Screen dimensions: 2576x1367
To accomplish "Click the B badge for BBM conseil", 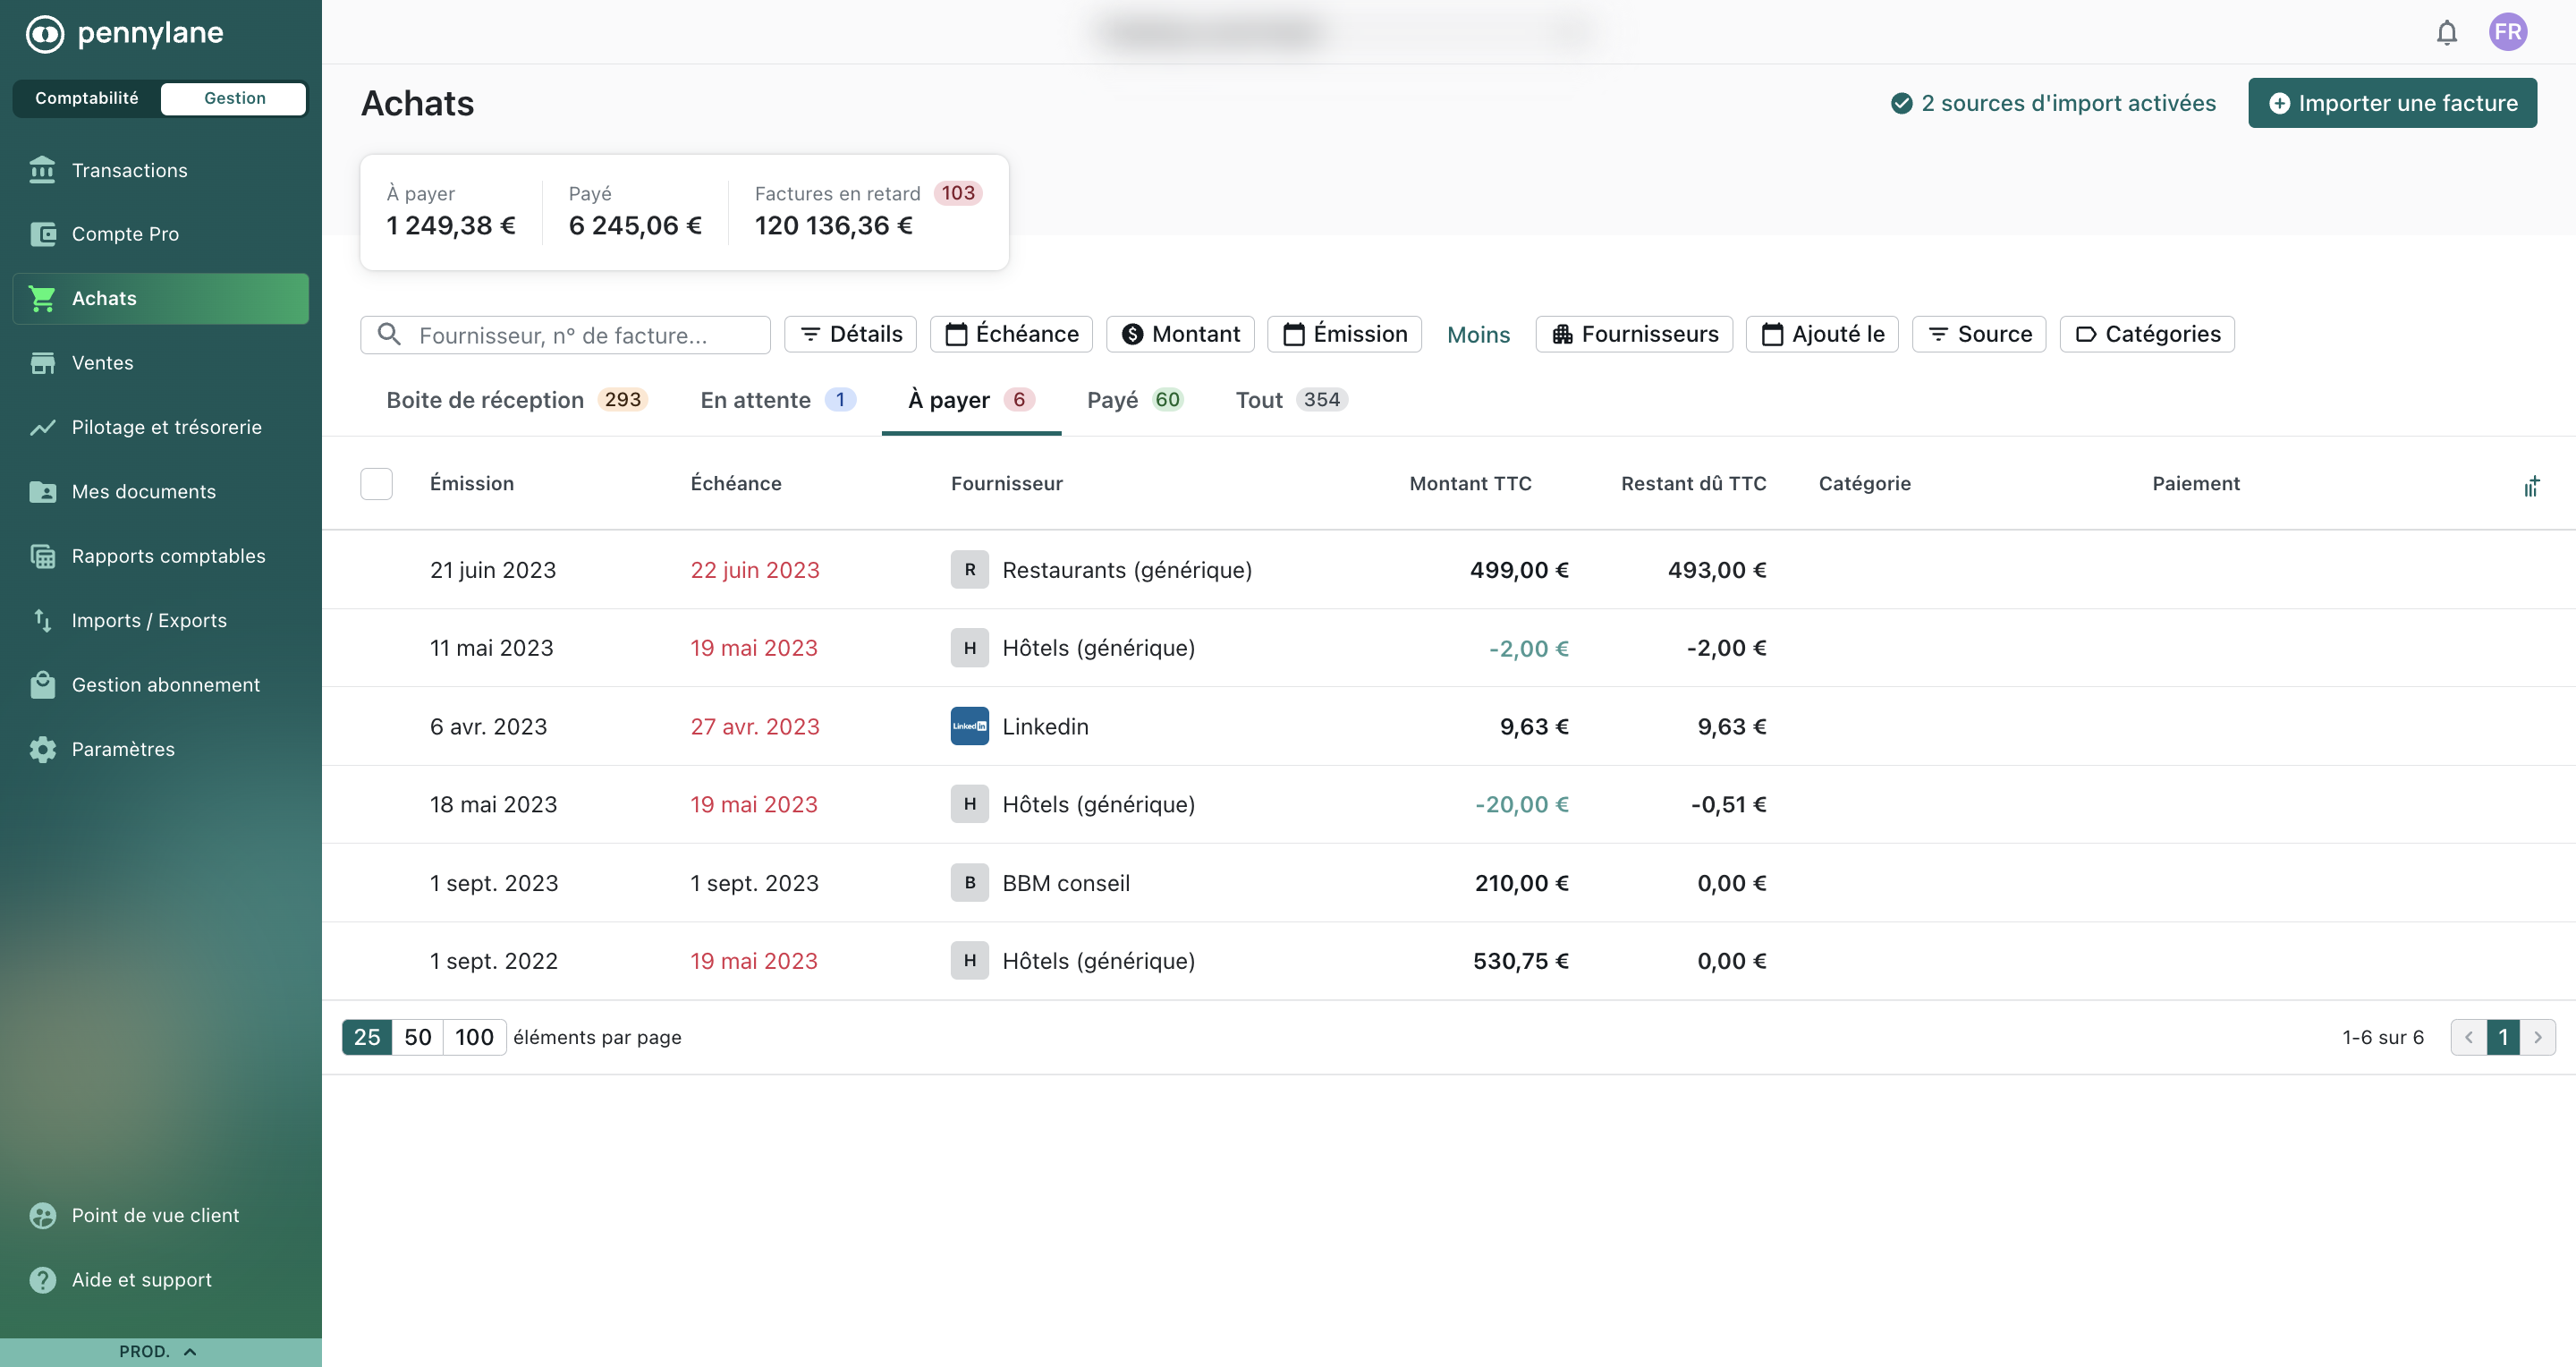I will point(969,882).
